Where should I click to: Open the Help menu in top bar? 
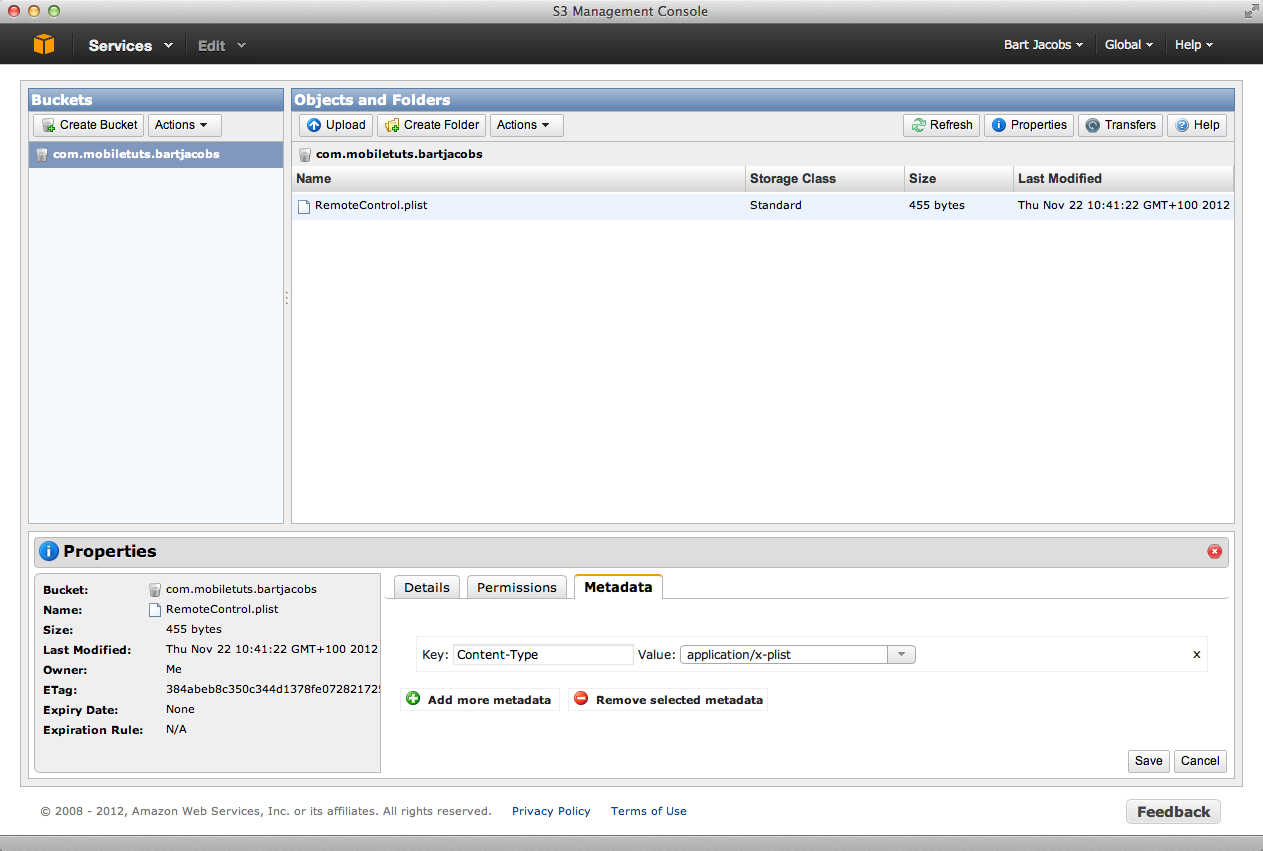coord(1194,45)
